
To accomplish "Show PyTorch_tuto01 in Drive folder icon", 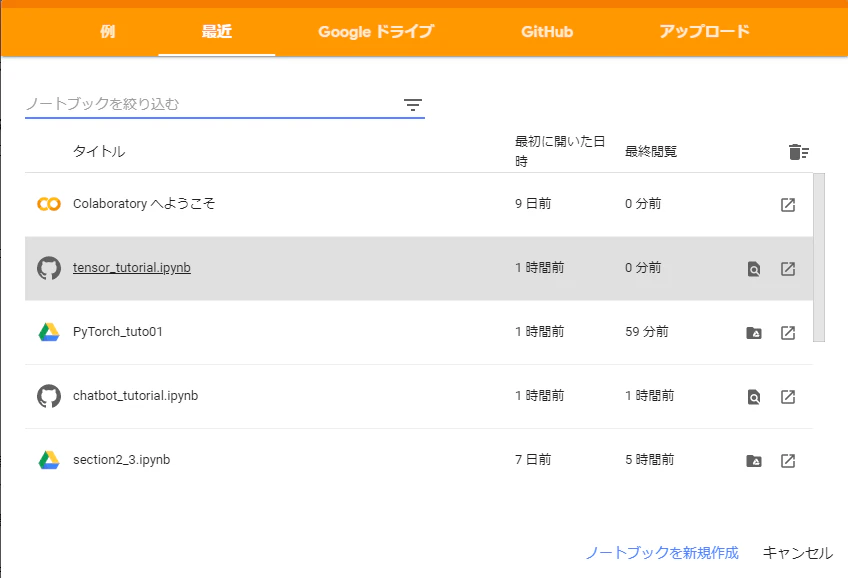I will pyautogui.click(x=754, y=333).
